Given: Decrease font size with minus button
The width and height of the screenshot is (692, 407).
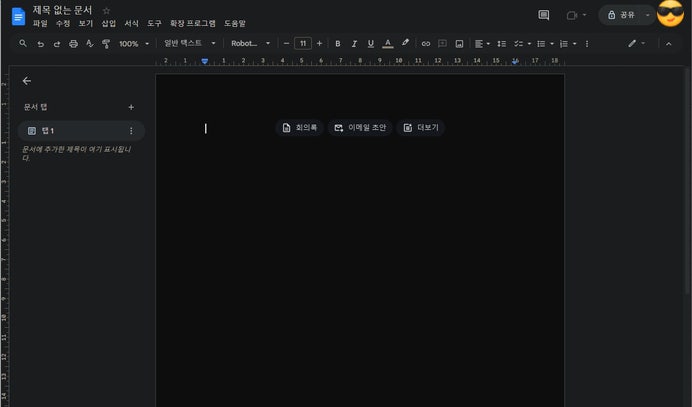Looking at the screenshot, I should (x=286, y=43).
